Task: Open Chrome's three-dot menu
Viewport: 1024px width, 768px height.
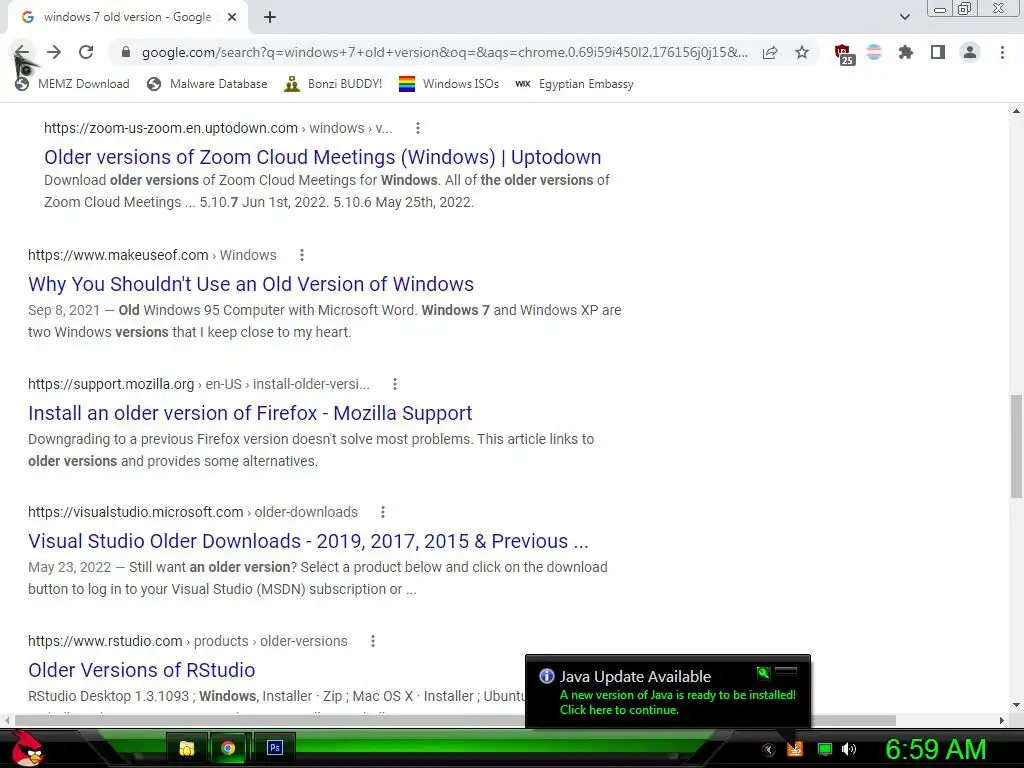Action: (1002, 52)
